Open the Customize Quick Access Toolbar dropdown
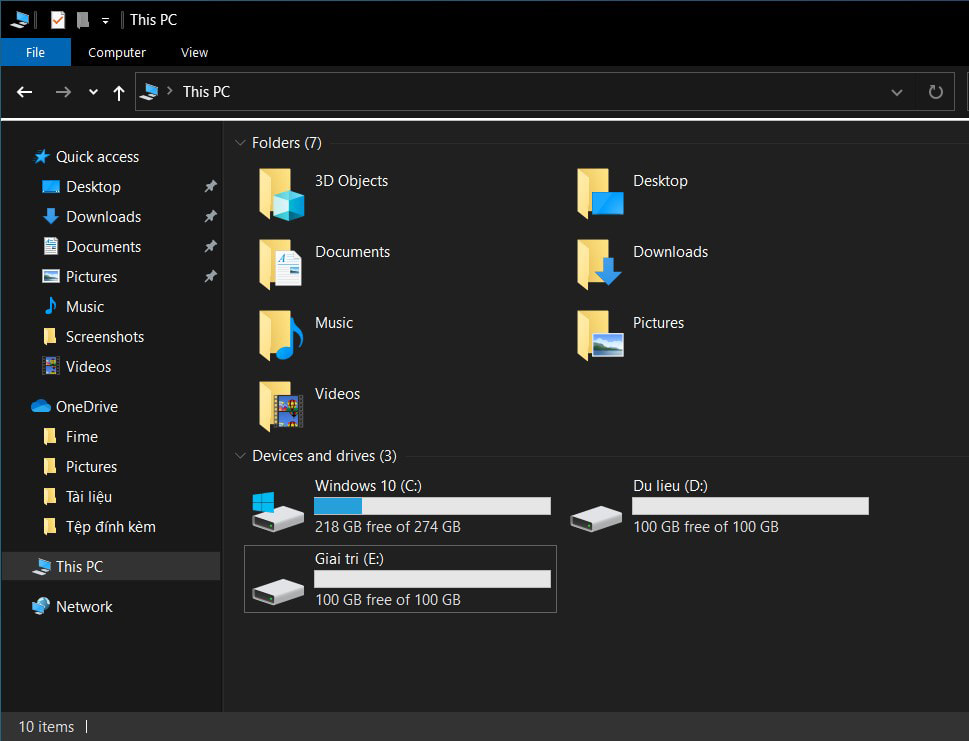 pos(105,19)
